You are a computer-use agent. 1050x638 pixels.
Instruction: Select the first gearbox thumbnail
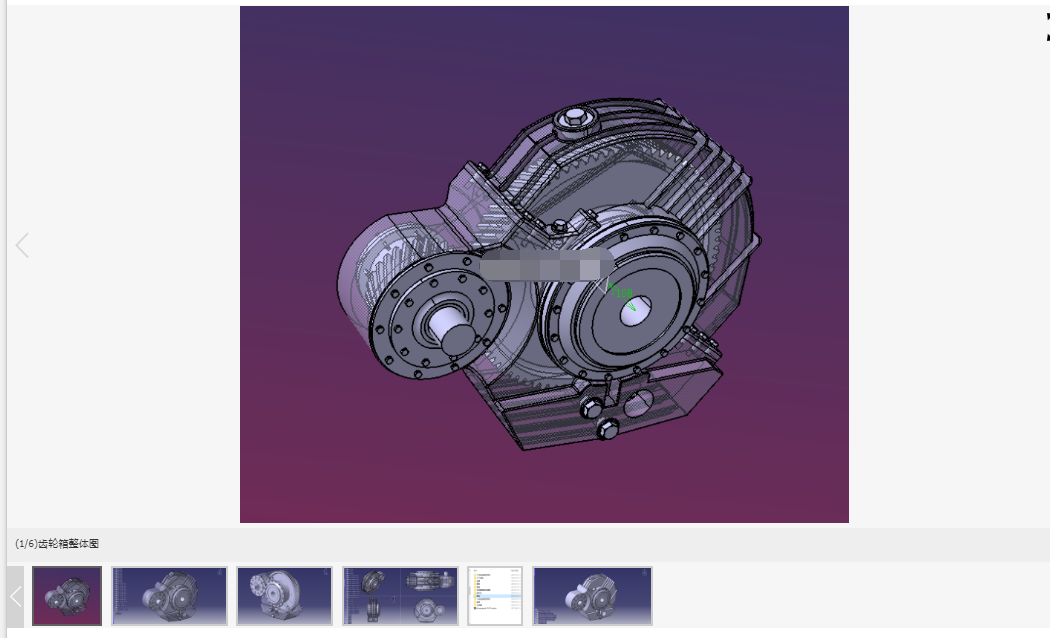click(x=66, y=595)
